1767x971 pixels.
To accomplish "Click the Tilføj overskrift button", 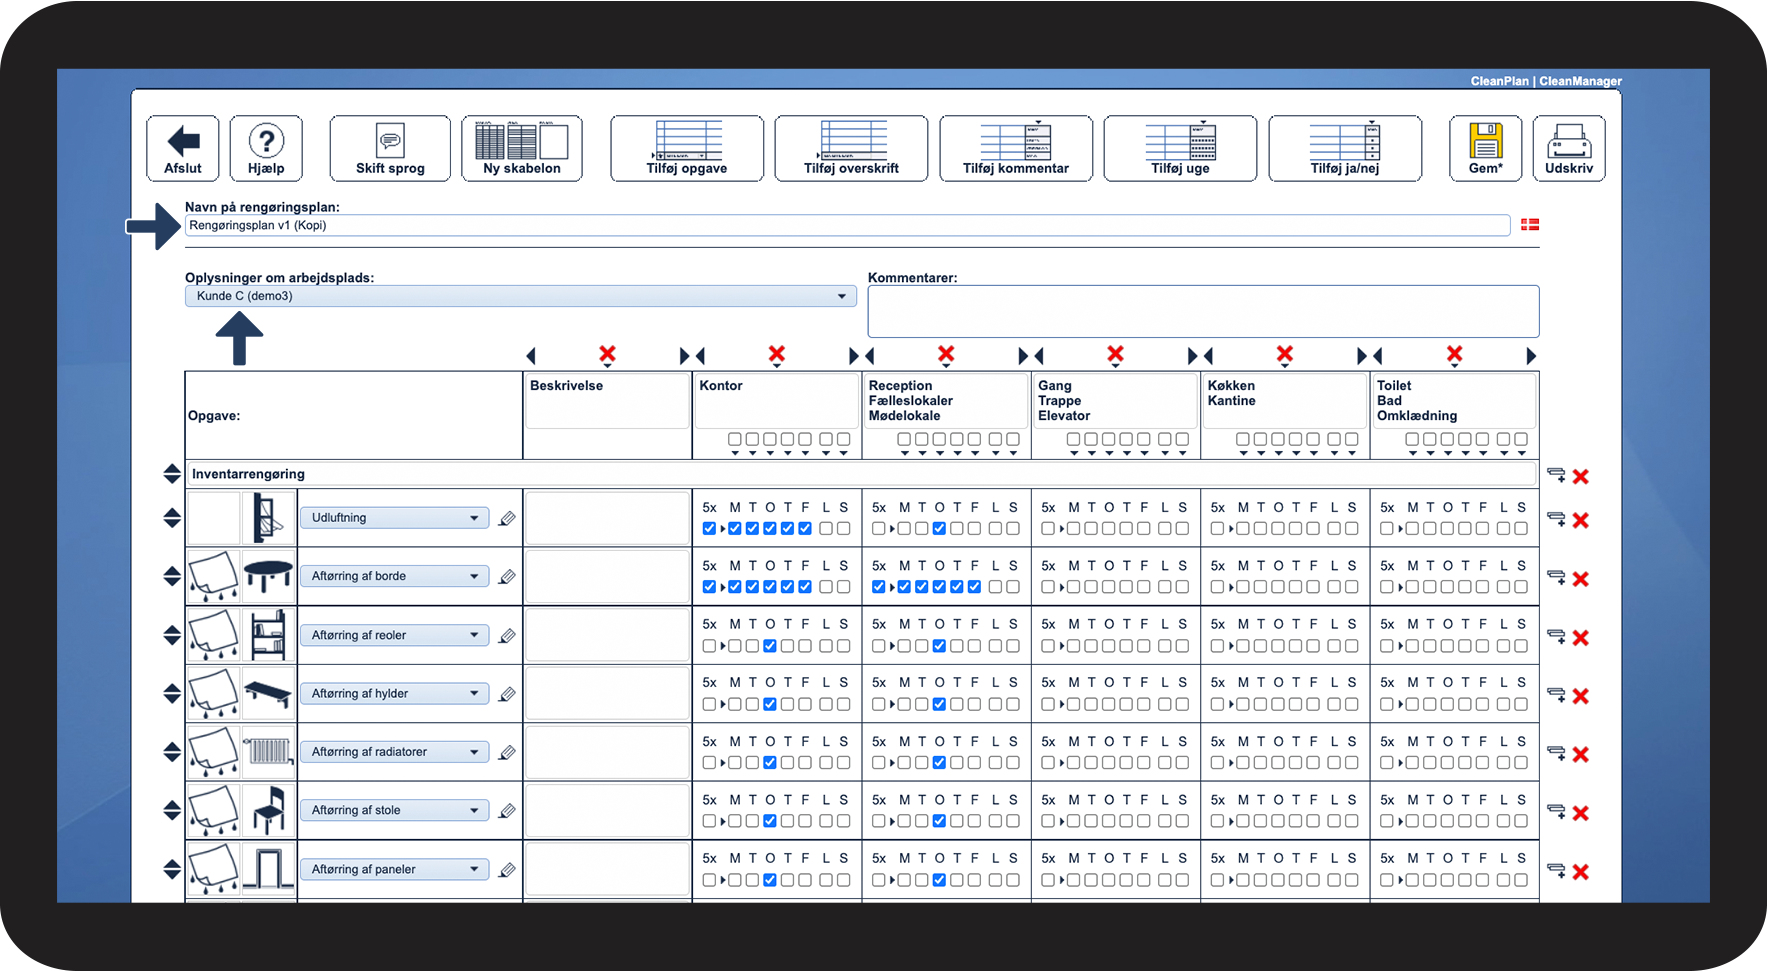I will coord(851,148).
